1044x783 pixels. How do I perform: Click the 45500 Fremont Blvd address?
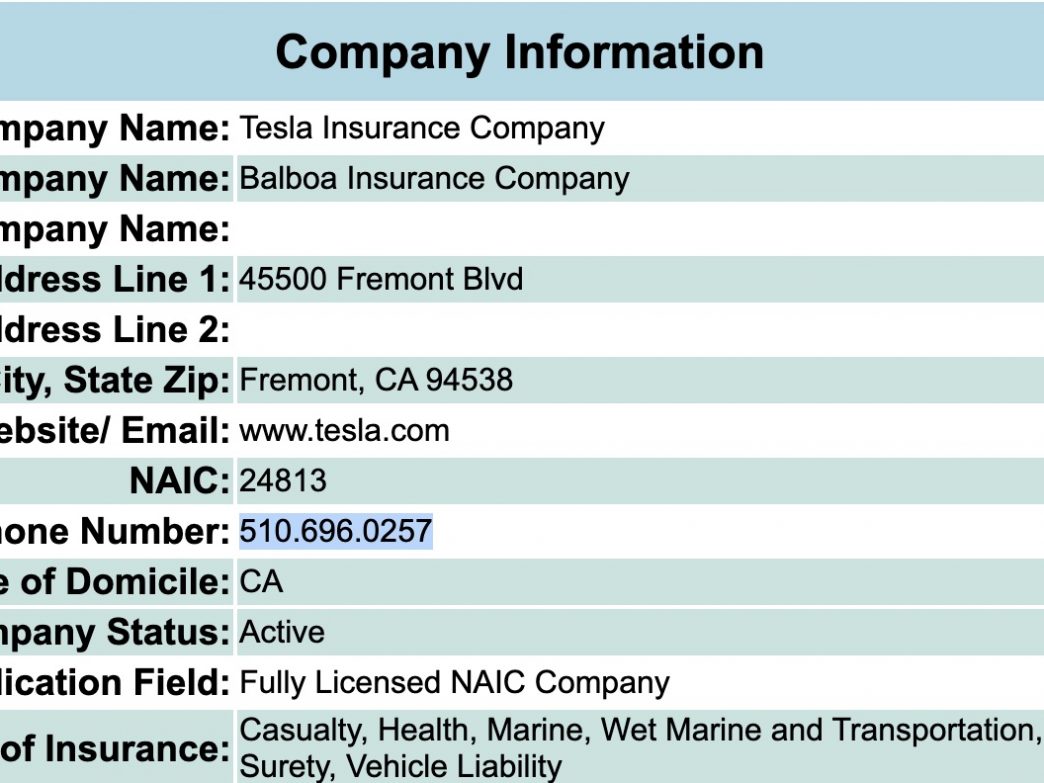click(381, 279)
